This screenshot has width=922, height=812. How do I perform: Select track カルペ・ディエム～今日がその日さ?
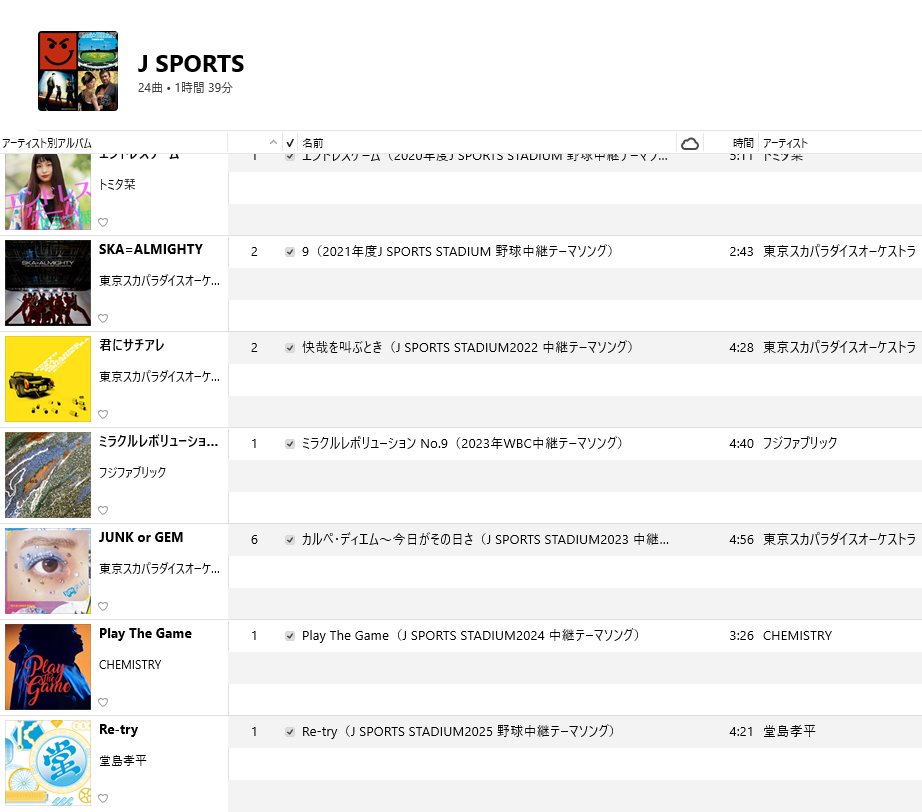pyautogui.click(x=485, y=540)
